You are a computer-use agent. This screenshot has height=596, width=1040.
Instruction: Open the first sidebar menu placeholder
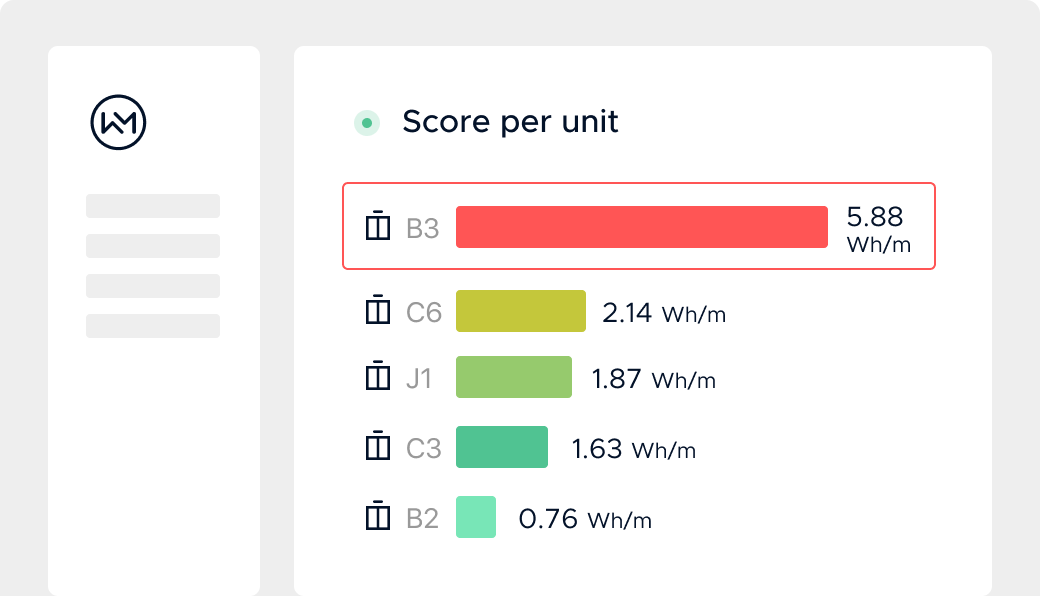point(153,206)
